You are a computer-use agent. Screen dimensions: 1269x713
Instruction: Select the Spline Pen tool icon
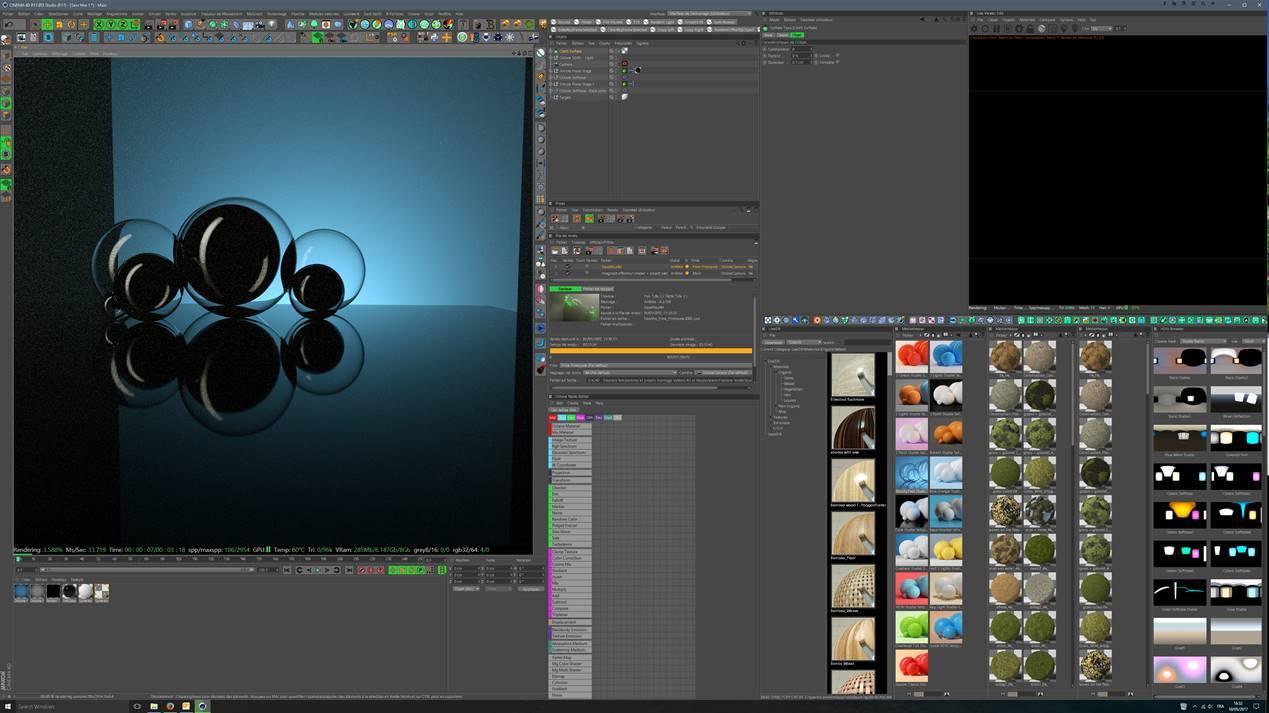pyautogui.click(x=200, y=25)
